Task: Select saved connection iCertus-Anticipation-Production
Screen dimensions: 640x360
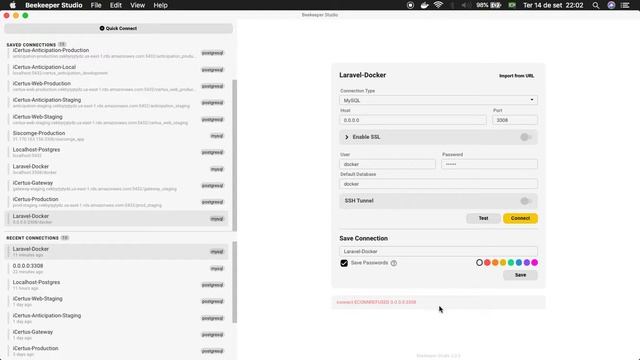Action: click(117, 53)
